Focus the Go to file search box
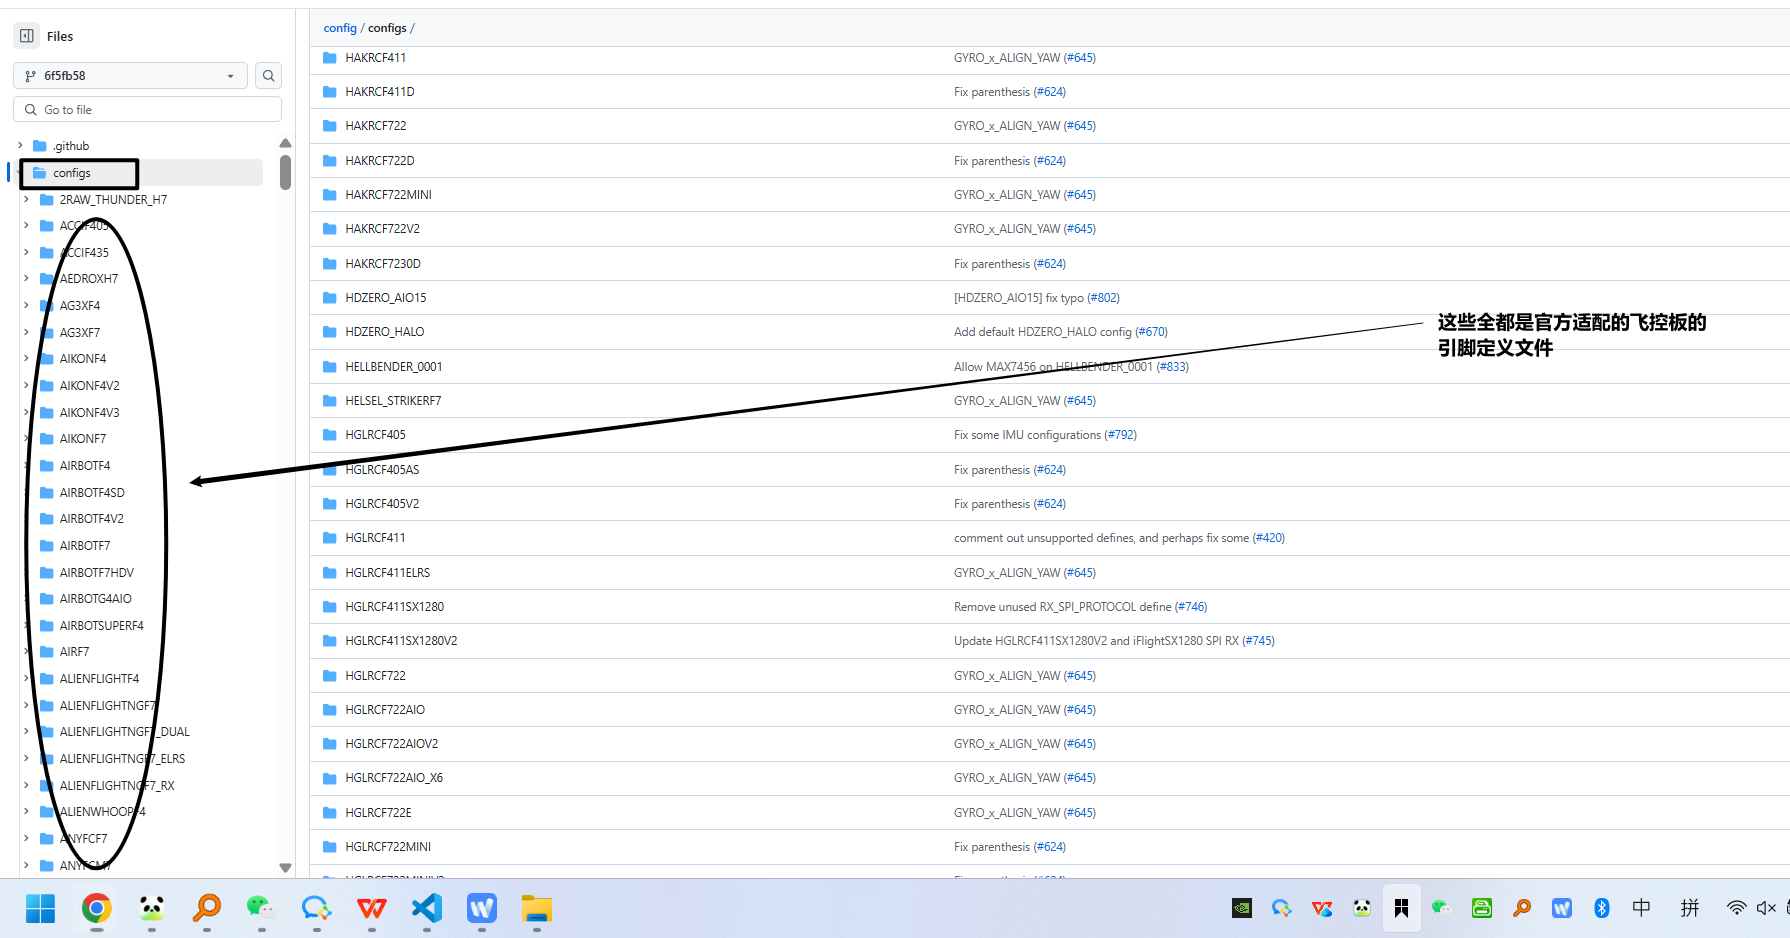 (148, 110)
